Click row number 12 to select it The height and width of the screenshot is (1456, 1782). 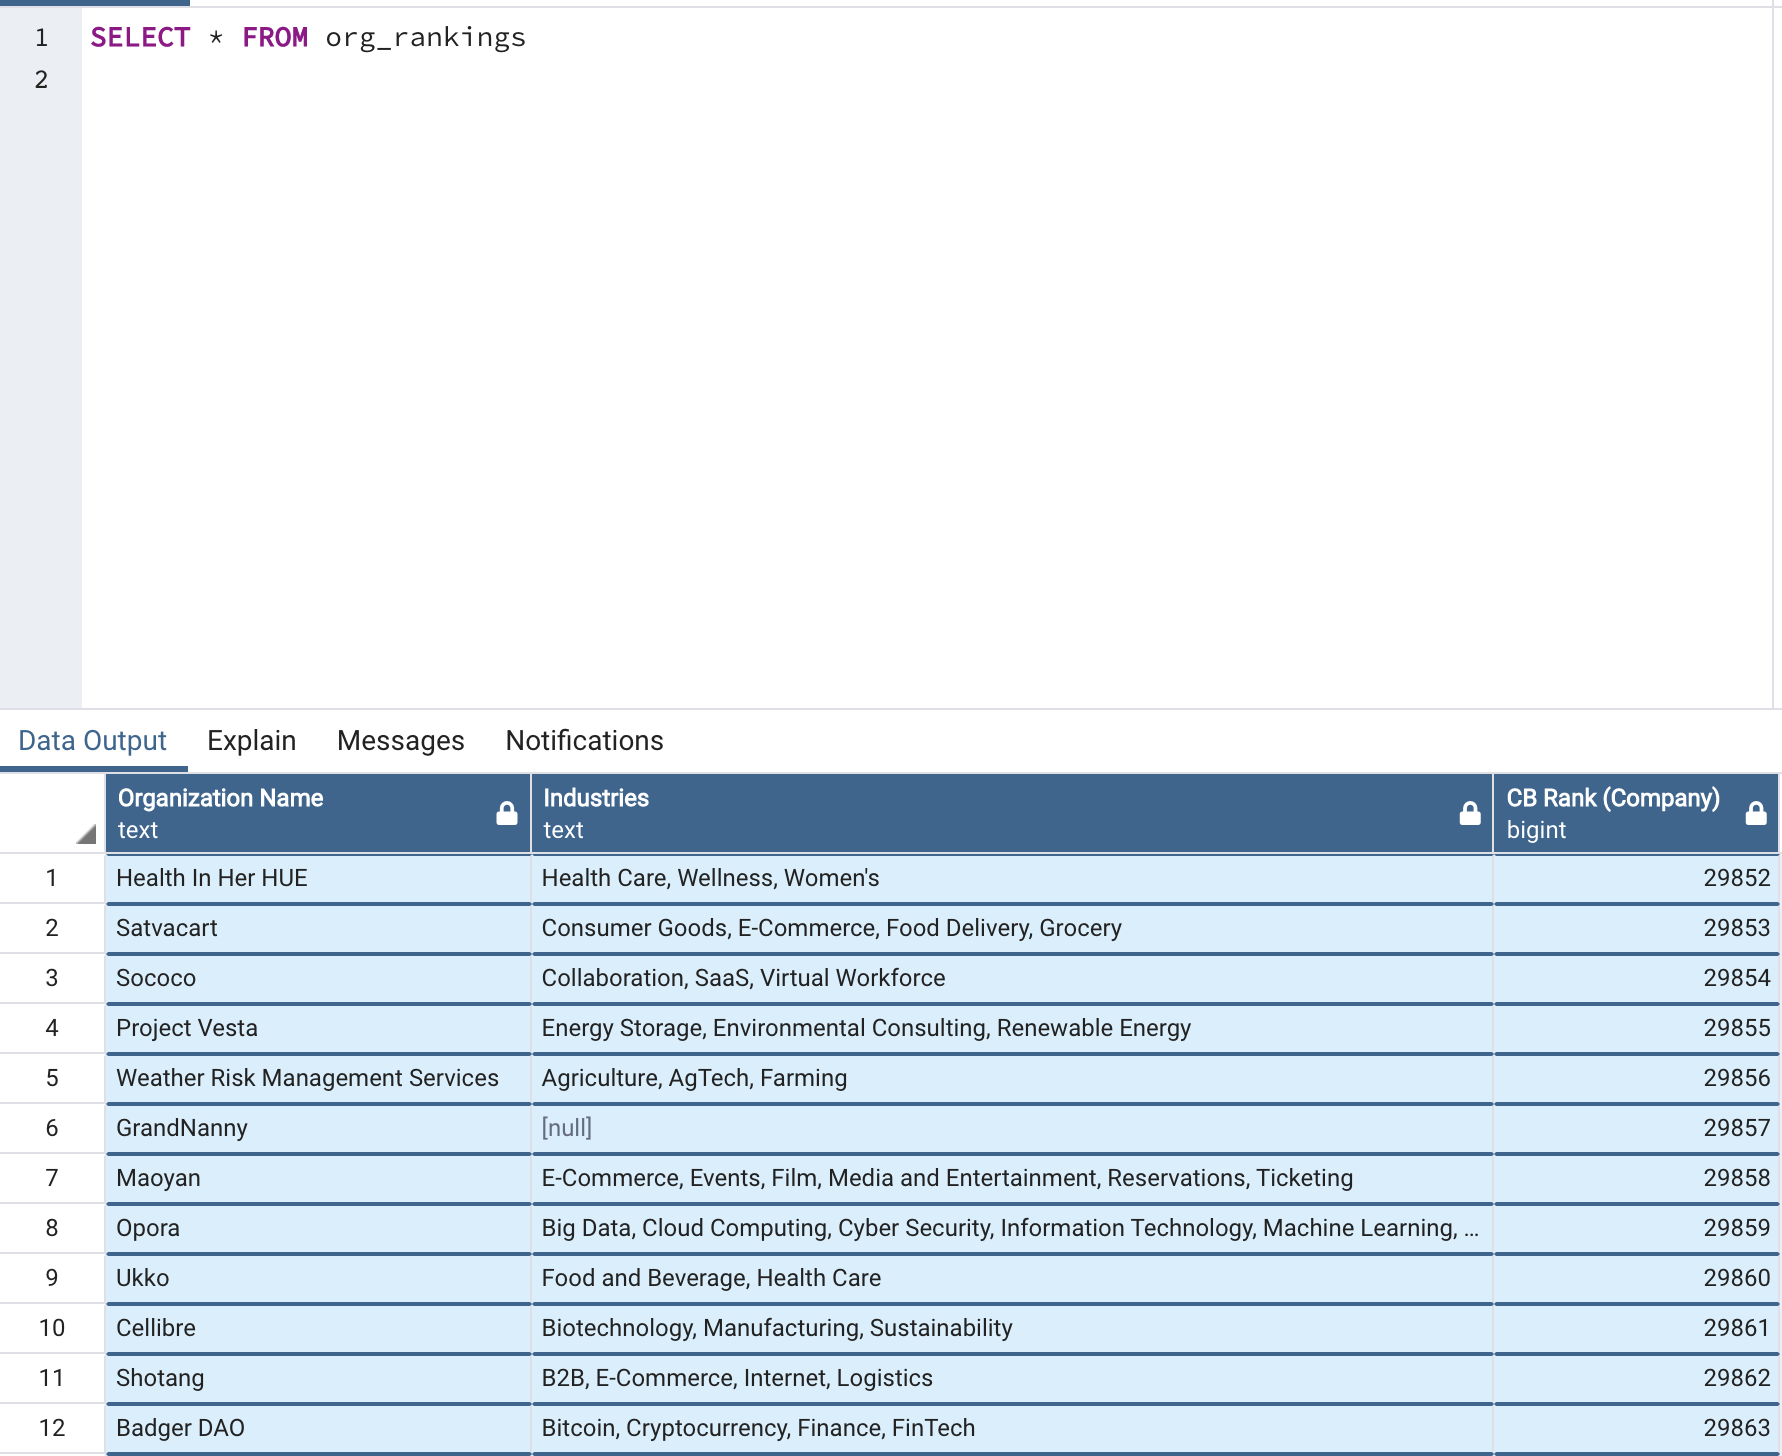[x=51, y=1428]
